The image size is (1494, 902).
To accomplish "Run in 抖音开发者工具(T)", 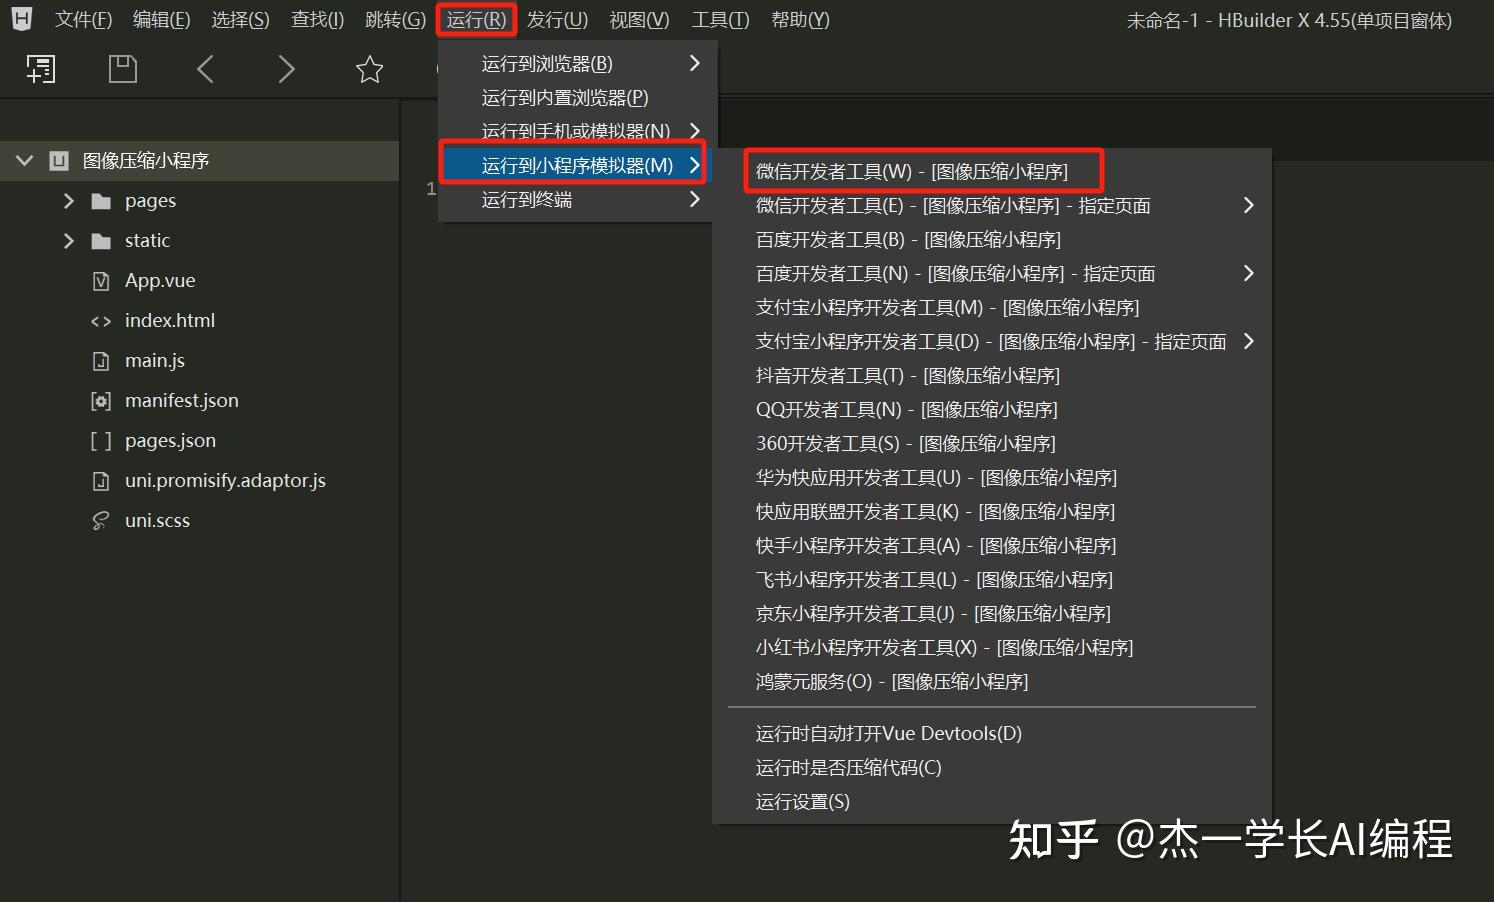I will [x=992, y=375].
